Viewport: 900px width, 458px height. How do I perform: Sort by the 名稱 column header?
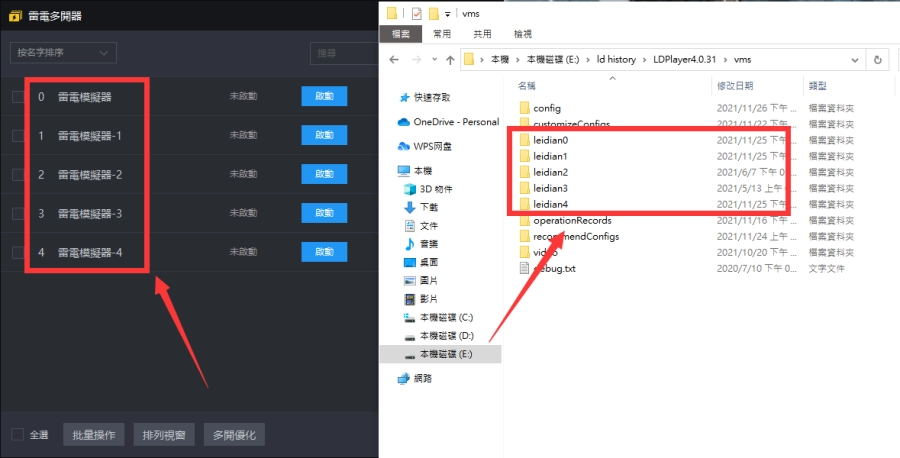(x=526, y=86)
